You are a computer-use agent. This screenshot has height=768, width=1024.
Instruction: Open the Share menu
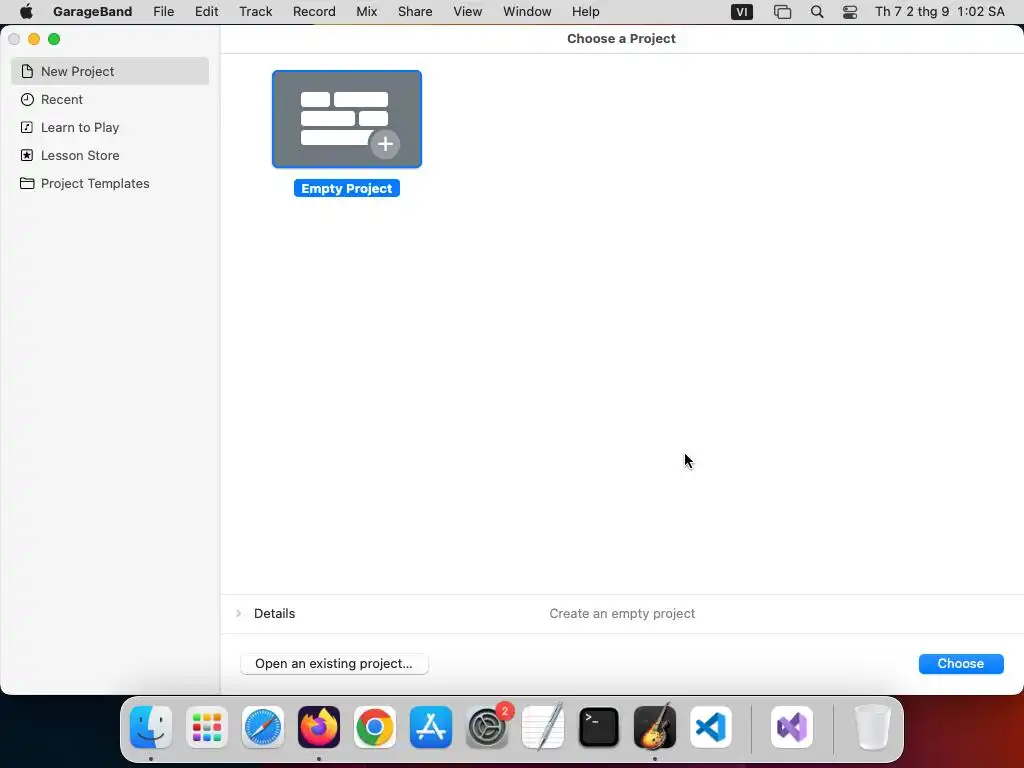[415, 12]
